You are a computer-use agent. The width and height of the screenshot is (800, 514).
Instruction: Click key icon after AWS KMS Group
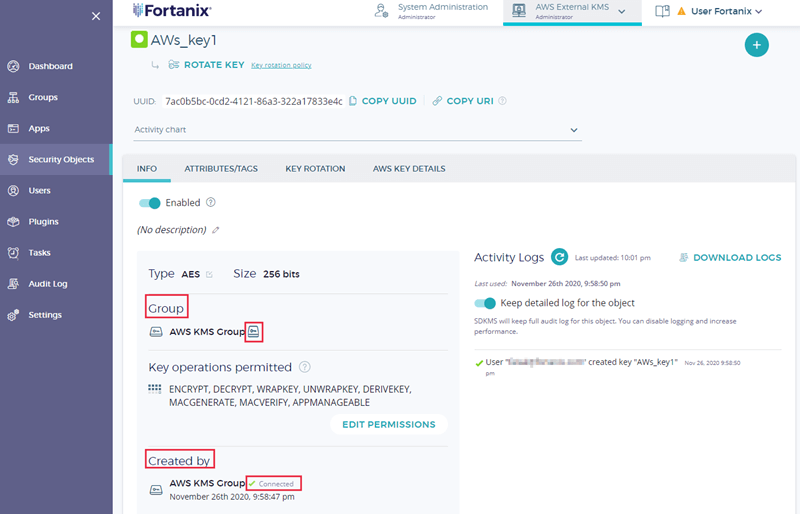tap(254, 332)
